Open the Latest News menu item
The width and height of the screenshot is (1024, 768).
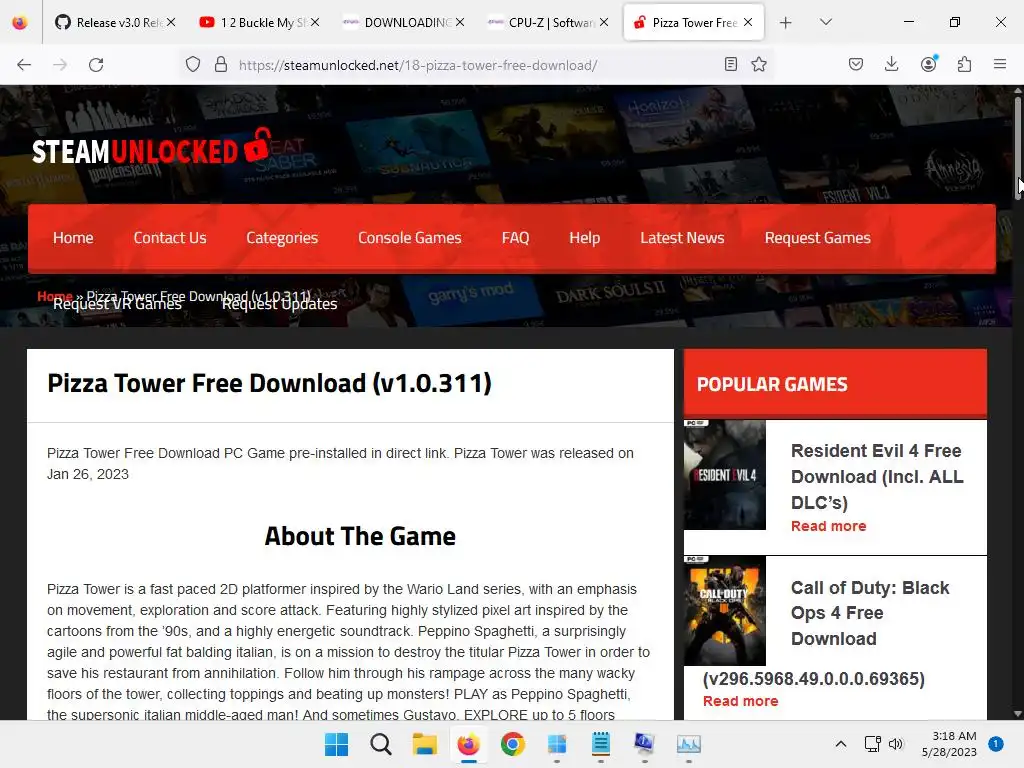click(x=682, y=238)
